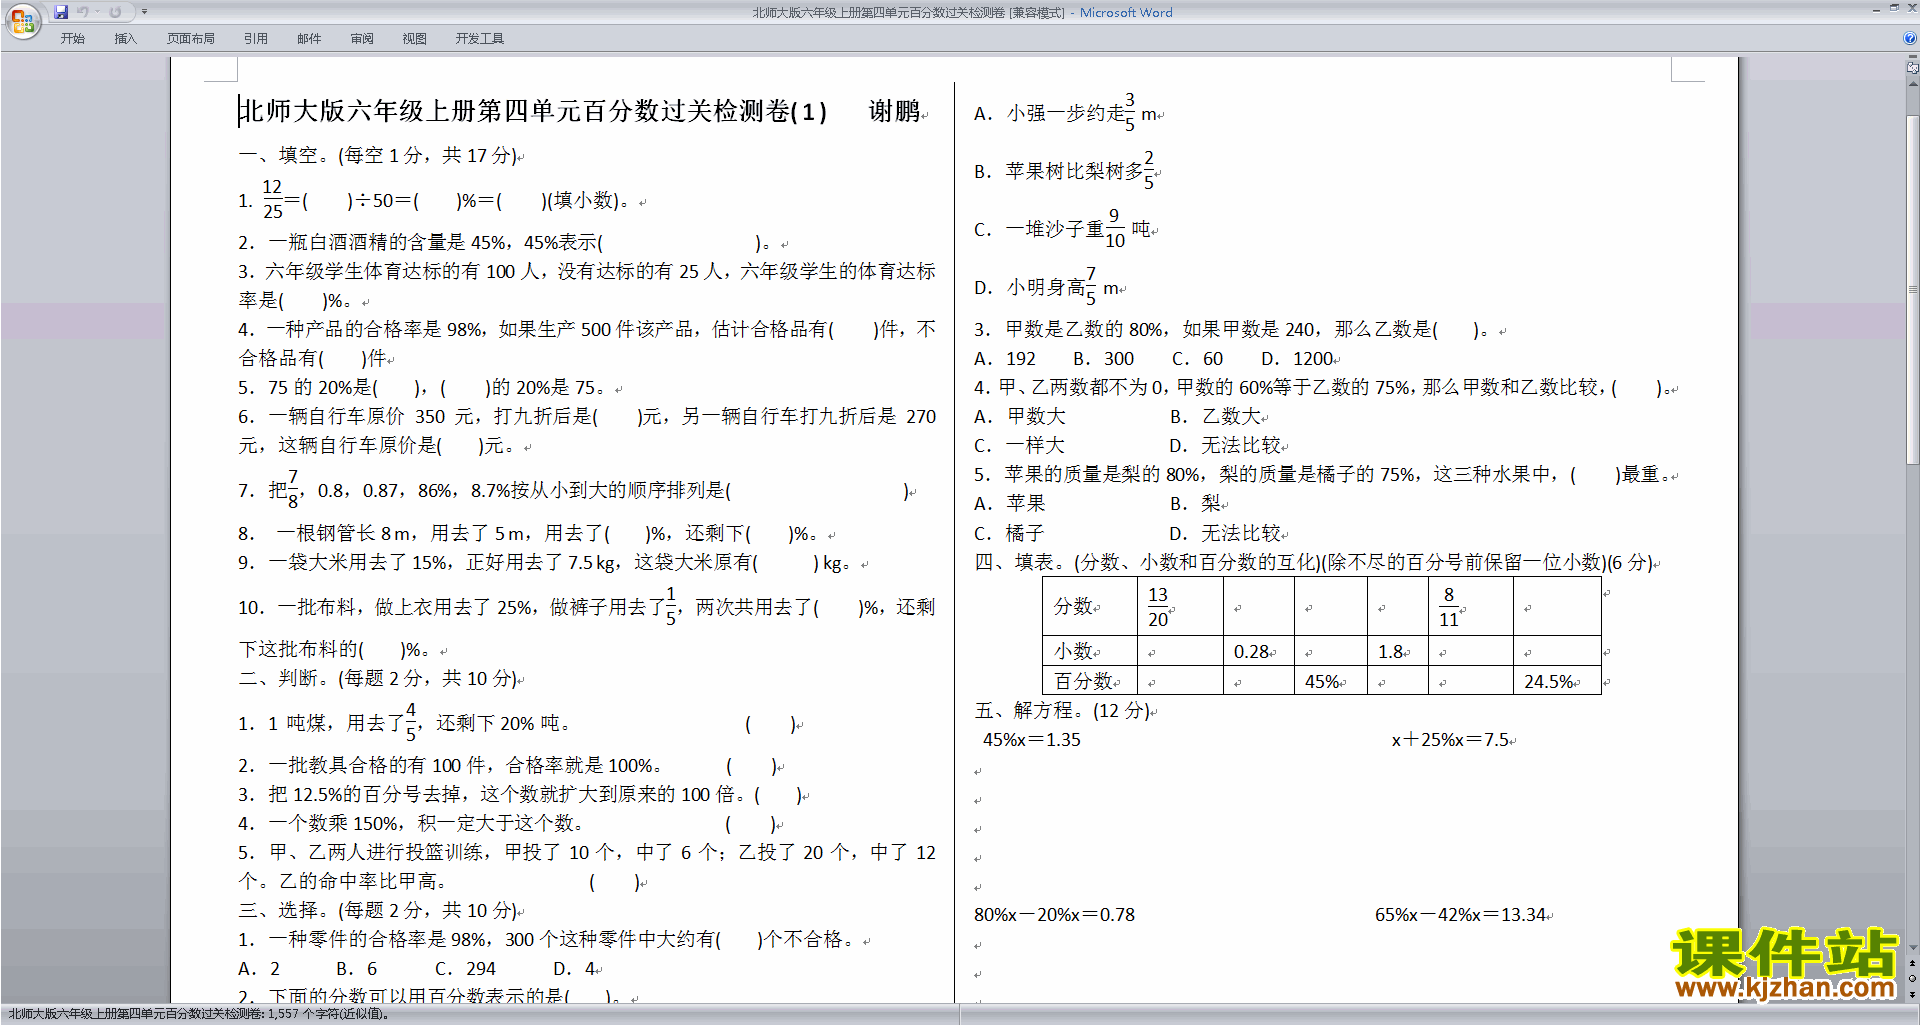Click the Previous Page double-arrow button
1920x1025 pixels.
point(1913,964)
